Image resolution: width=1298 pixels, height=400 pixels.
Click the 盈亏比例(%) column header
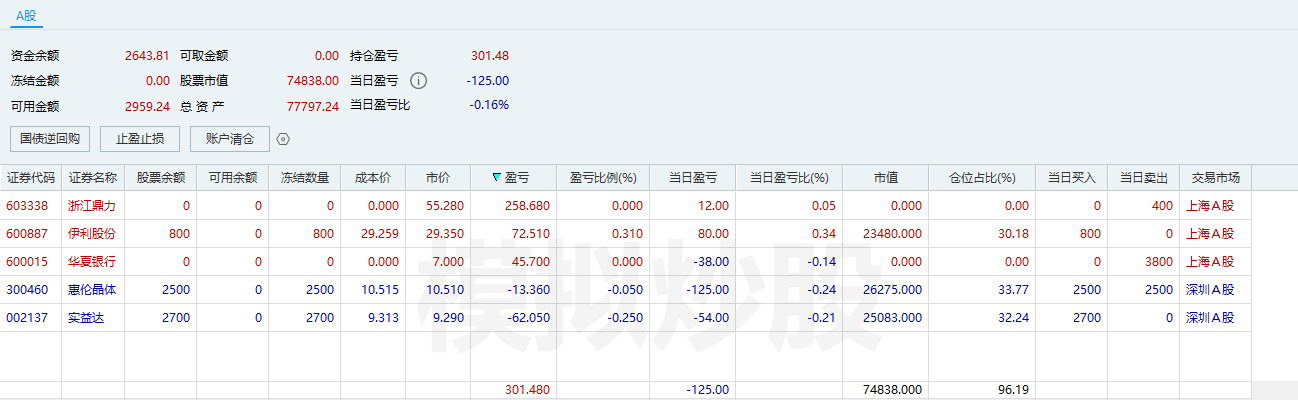pyautogui.click(x=603, y=178)
